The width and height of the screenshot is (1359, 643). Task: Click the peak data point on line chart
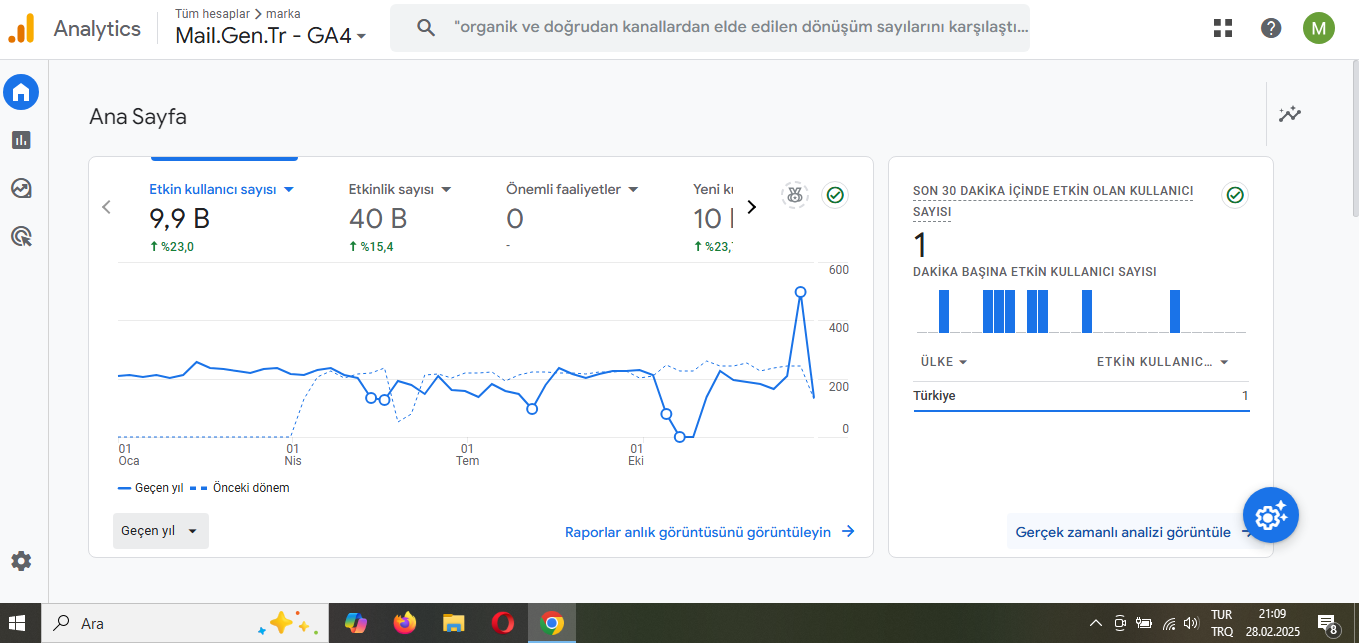(800, 292)
